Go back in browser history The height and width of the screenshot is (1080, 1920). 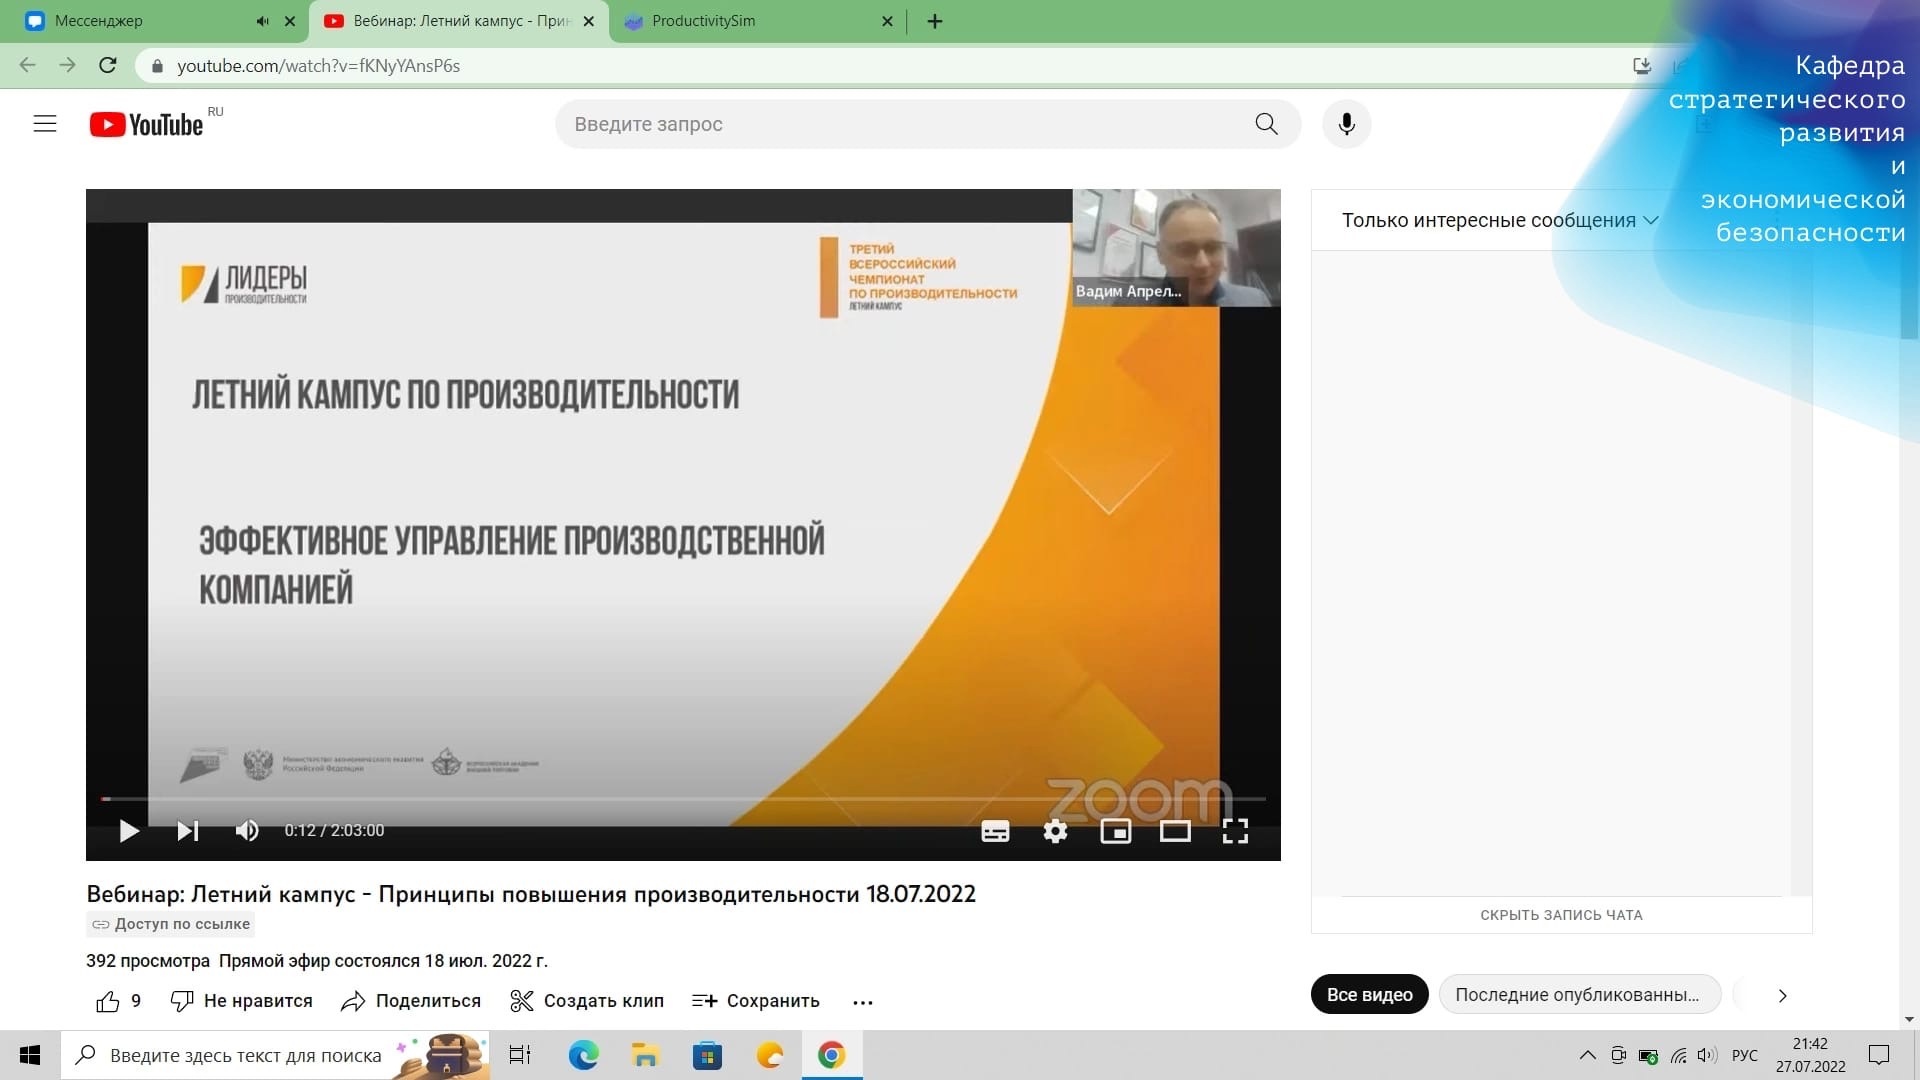coord(28,65)
